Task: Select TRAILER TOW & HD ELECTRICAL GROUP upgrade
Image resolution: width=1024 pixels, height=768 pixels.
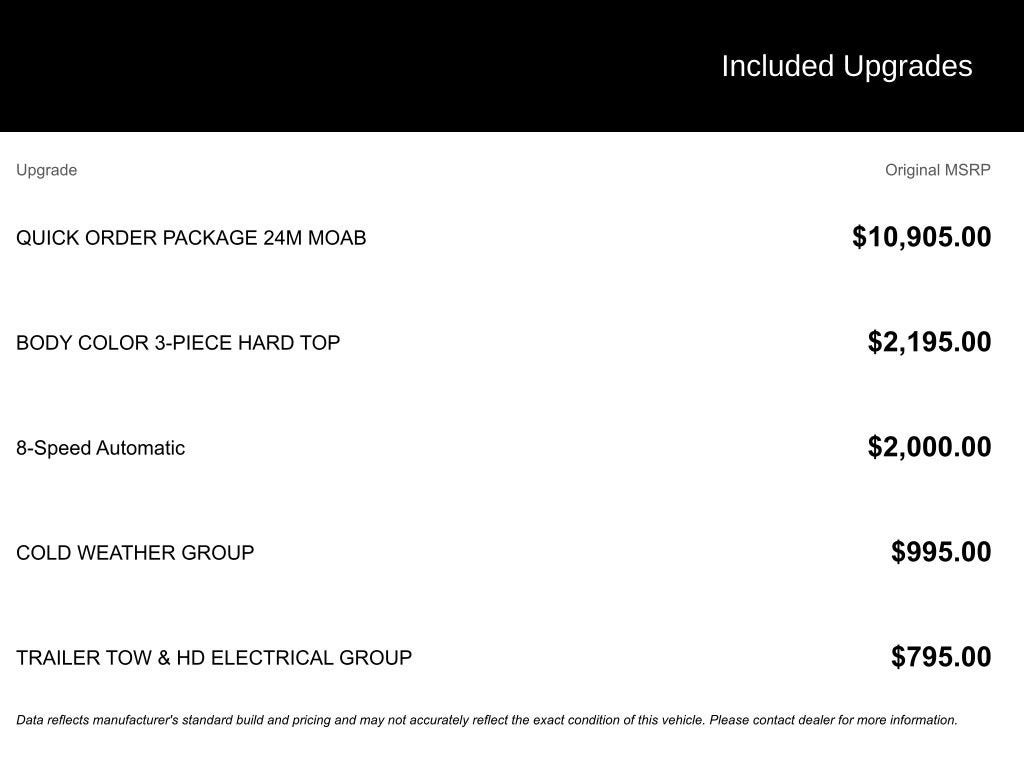Action: coord(213,658)
